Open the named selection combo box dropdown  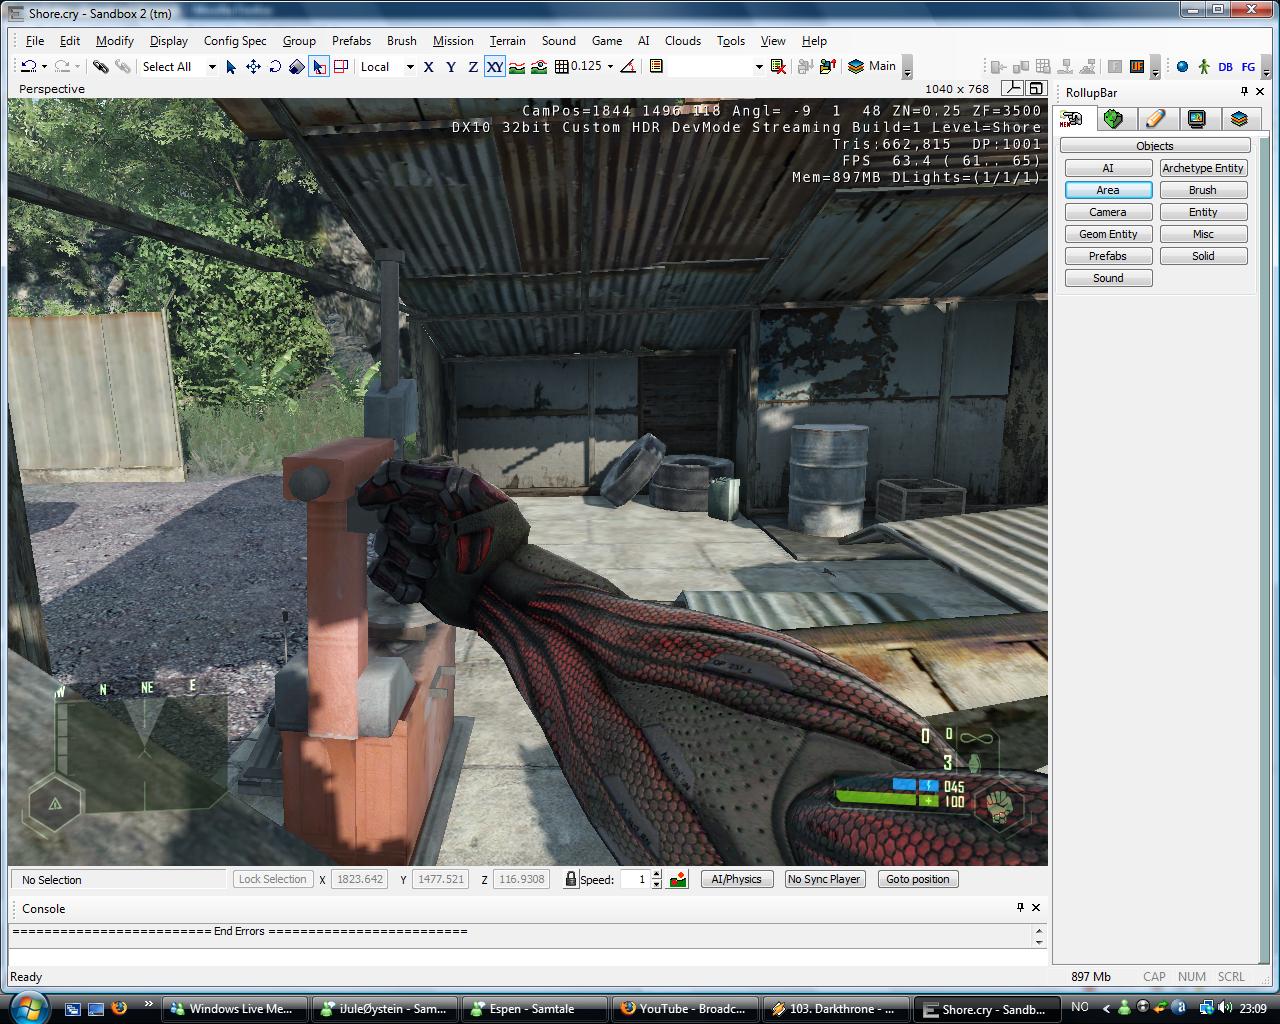758,66
